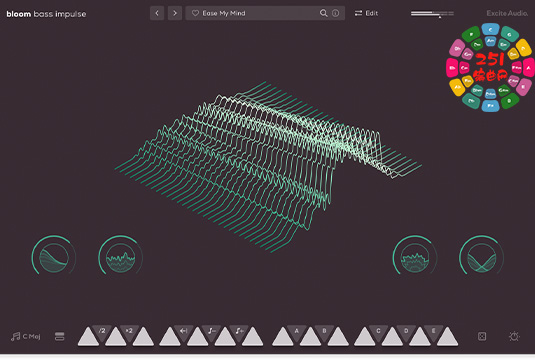This screenshot has height=363, width=535.
Task: Select the C variation key
Action: coord(378,331)
